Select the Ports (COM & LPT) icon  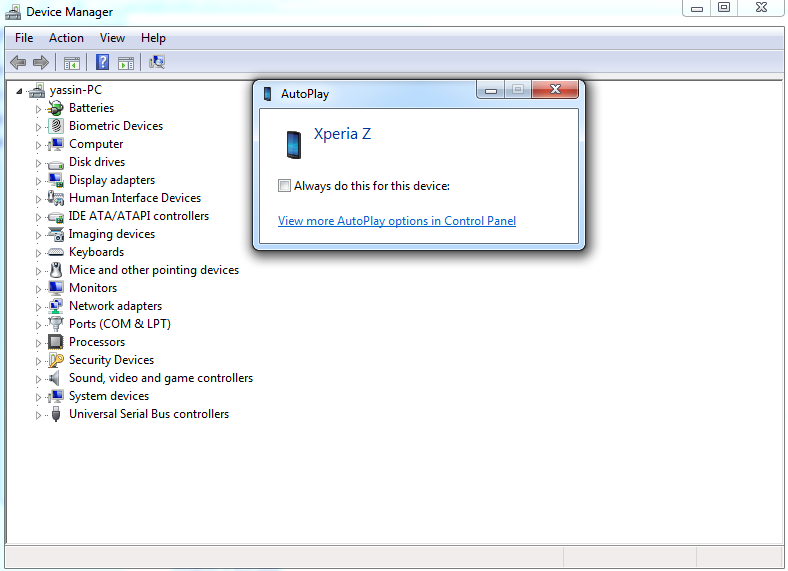(x=56, y=324)
